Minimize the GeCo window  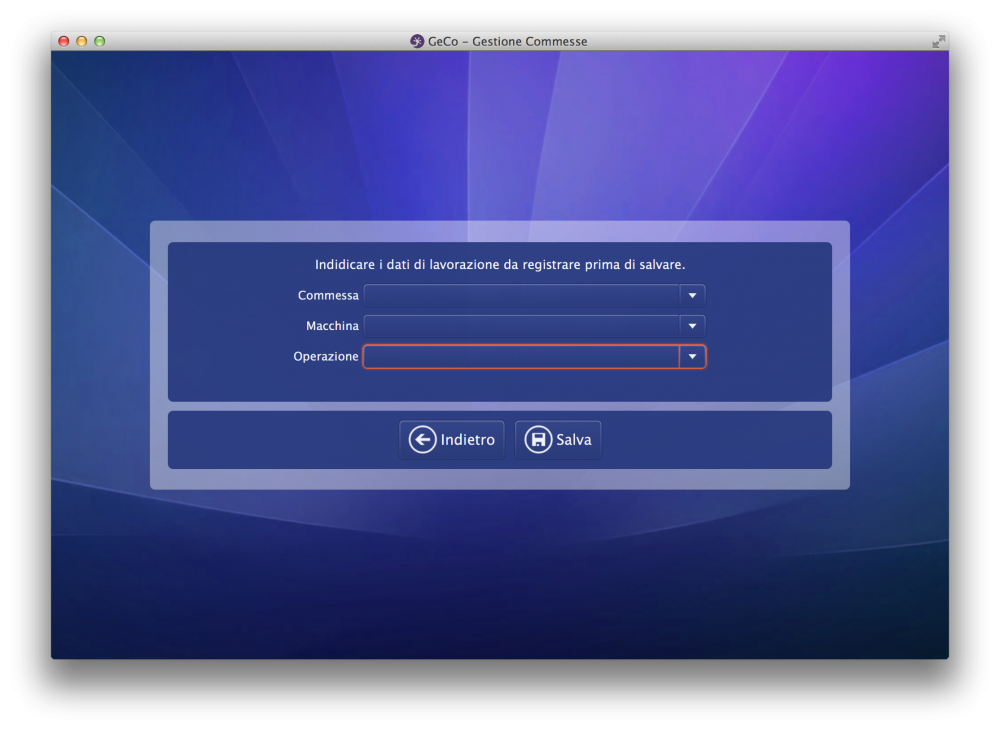coord(82,41)
